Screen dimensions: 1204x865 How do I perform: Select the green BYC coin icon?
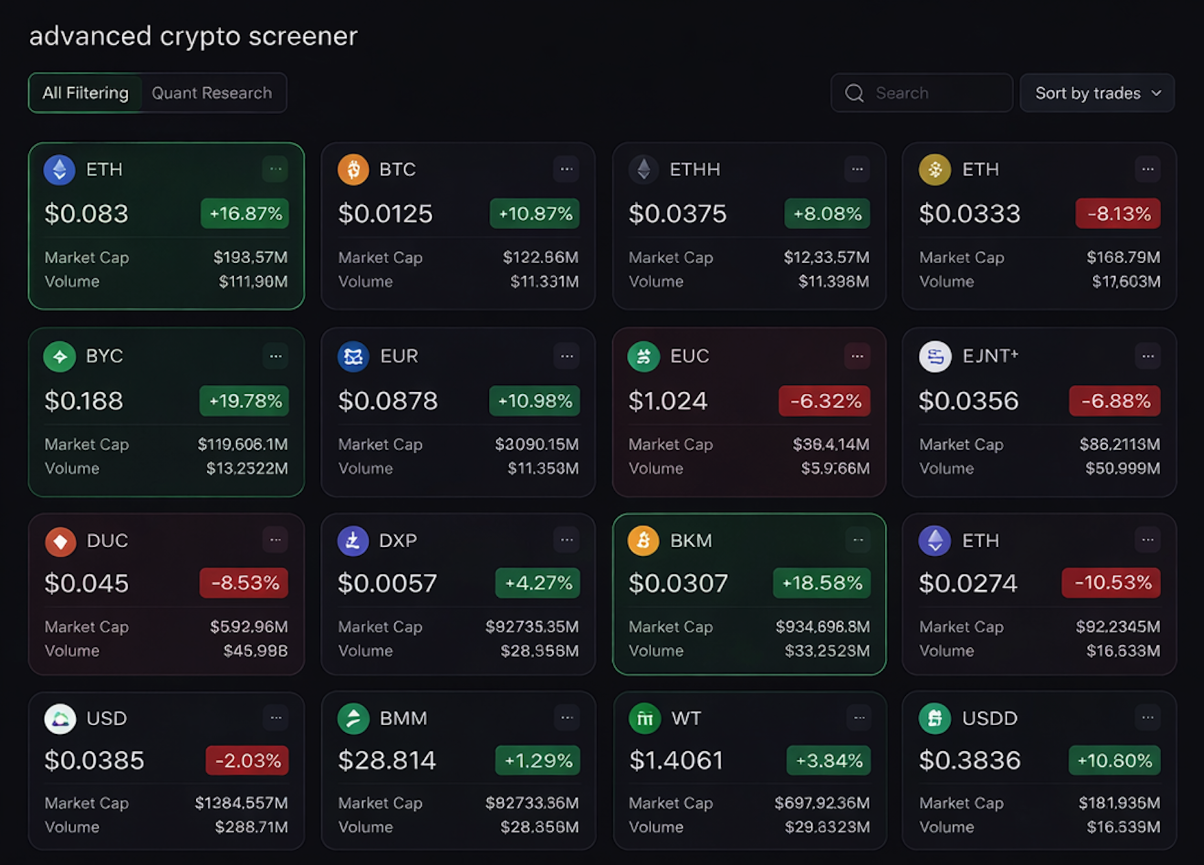(58, 356)
